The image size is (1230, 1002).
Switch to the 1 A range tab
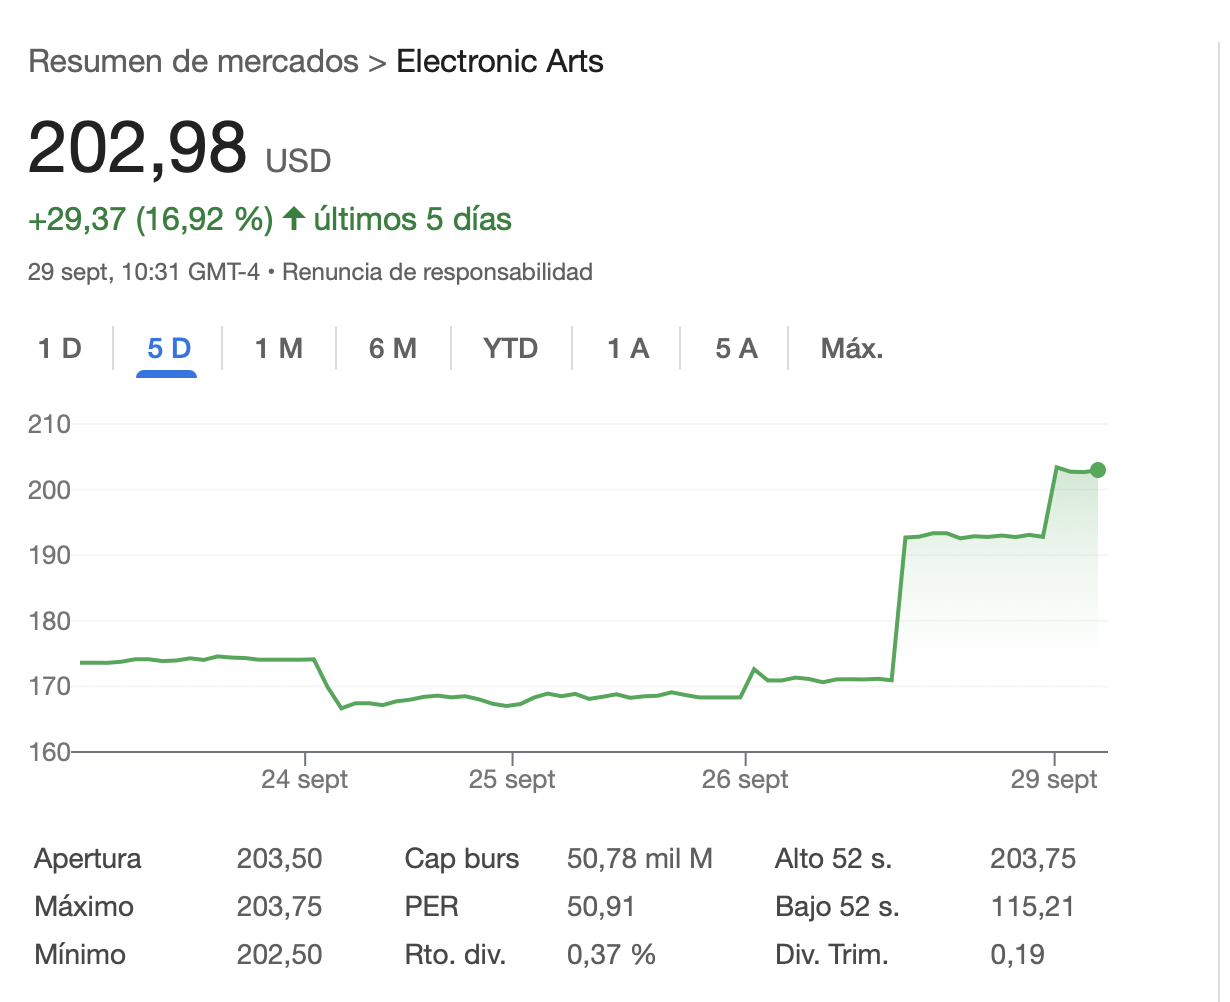point(628,349)
